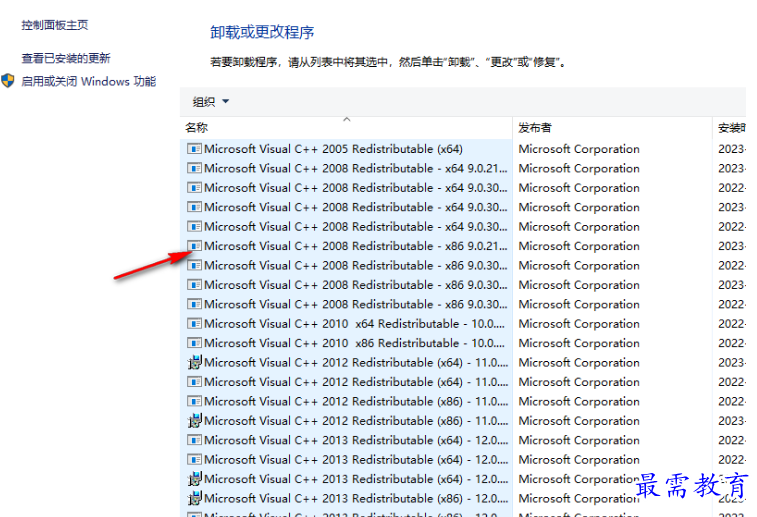Select Microsoft Visual C++ 2005 Redistributable (x64)
The image size is (757, 517).
(333, 149)
